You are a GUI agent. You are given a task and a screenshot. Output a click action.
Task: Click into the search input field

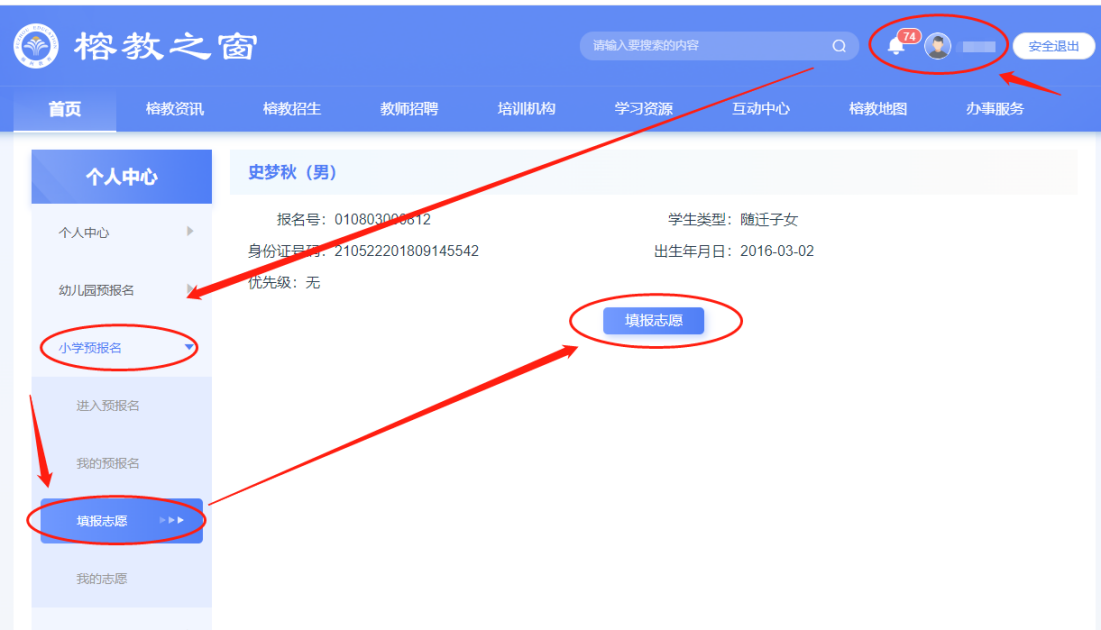coord(700,46)
